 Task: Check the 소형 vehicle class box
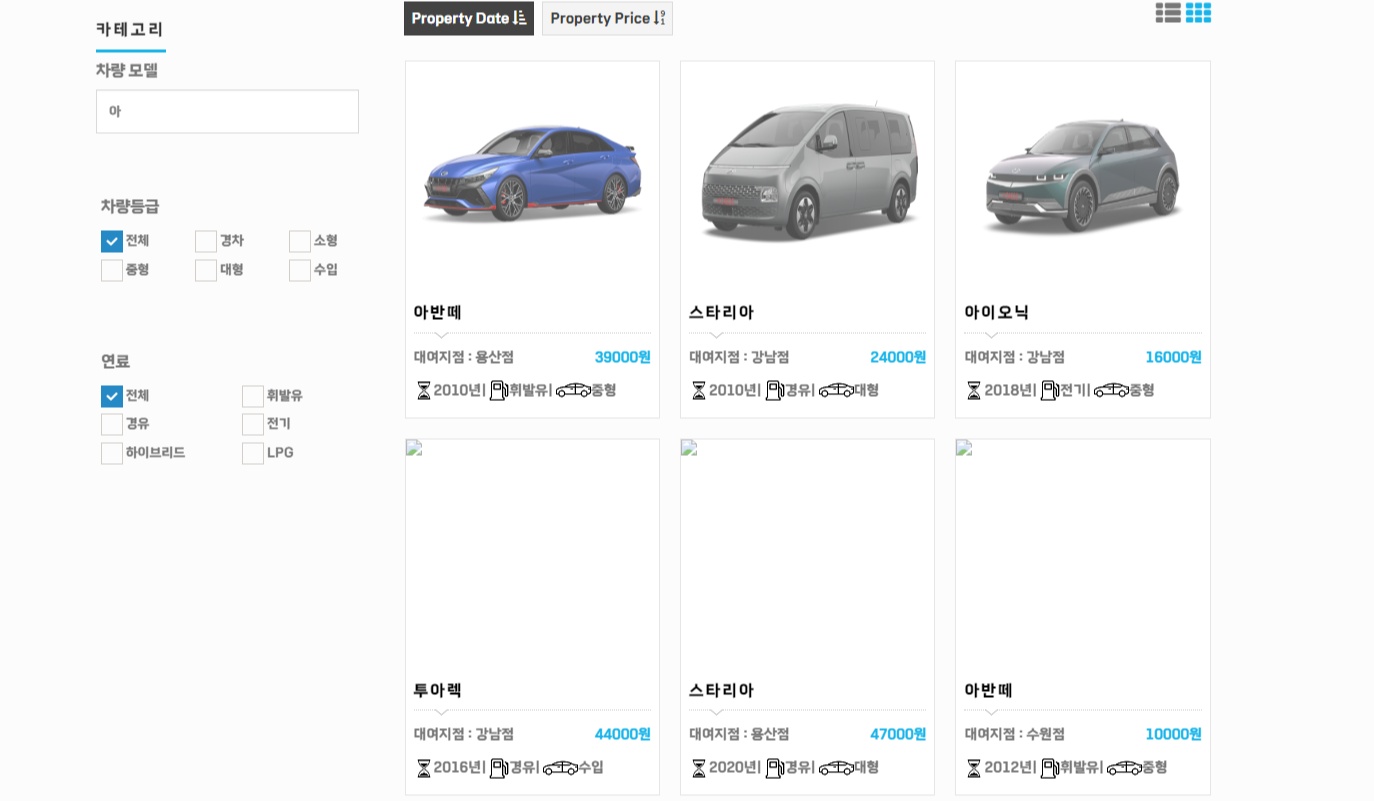[300, 241]
